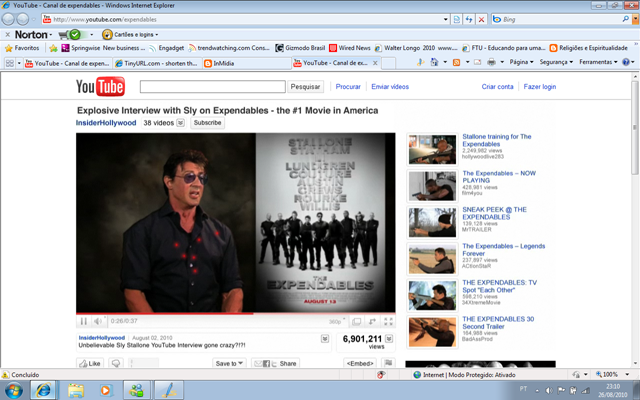Pause the video with the pause button
Screen dimensions: 640x400
point(84,321)
